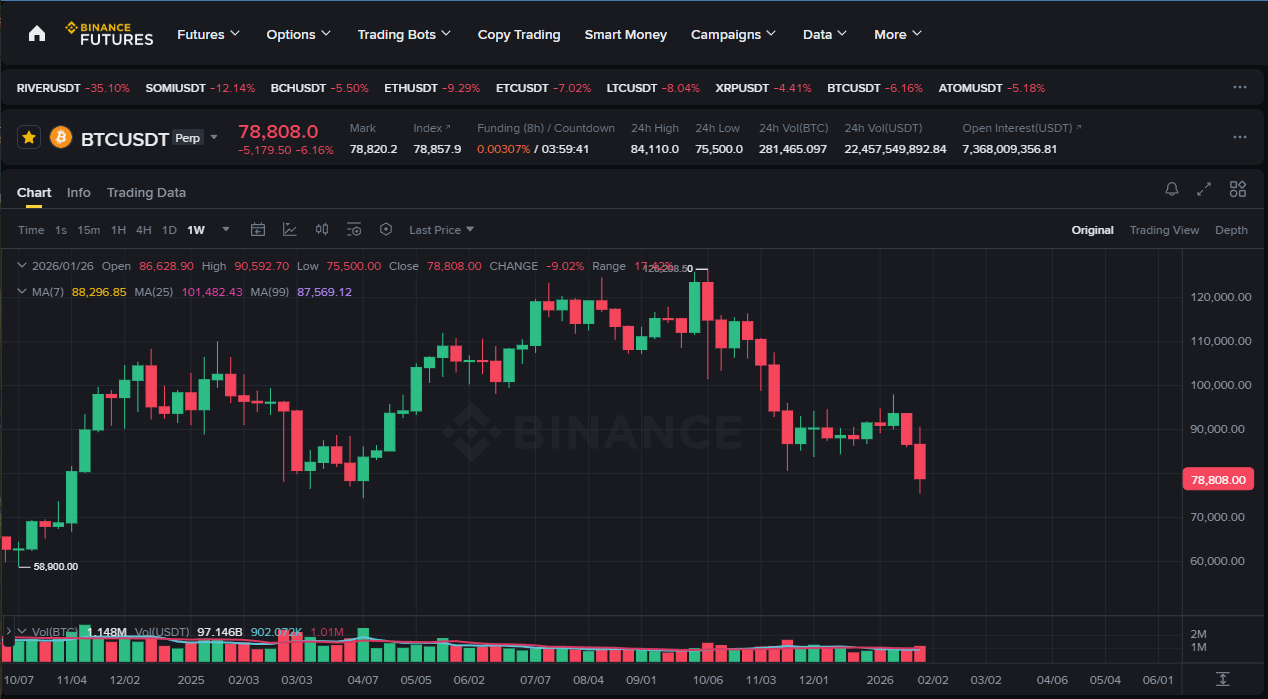Open the Campaigns dropdown menu
The width and height of the screenshot is (1268, 699).
733,34
